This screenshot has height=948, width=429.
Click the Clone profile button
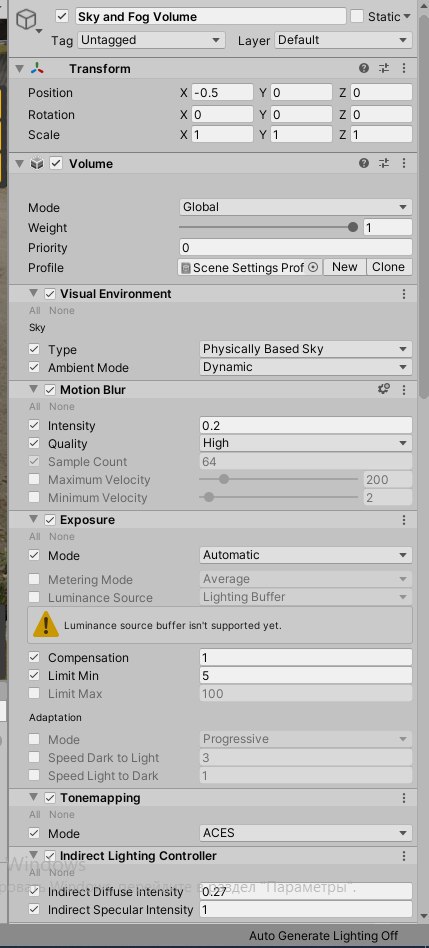389,267
